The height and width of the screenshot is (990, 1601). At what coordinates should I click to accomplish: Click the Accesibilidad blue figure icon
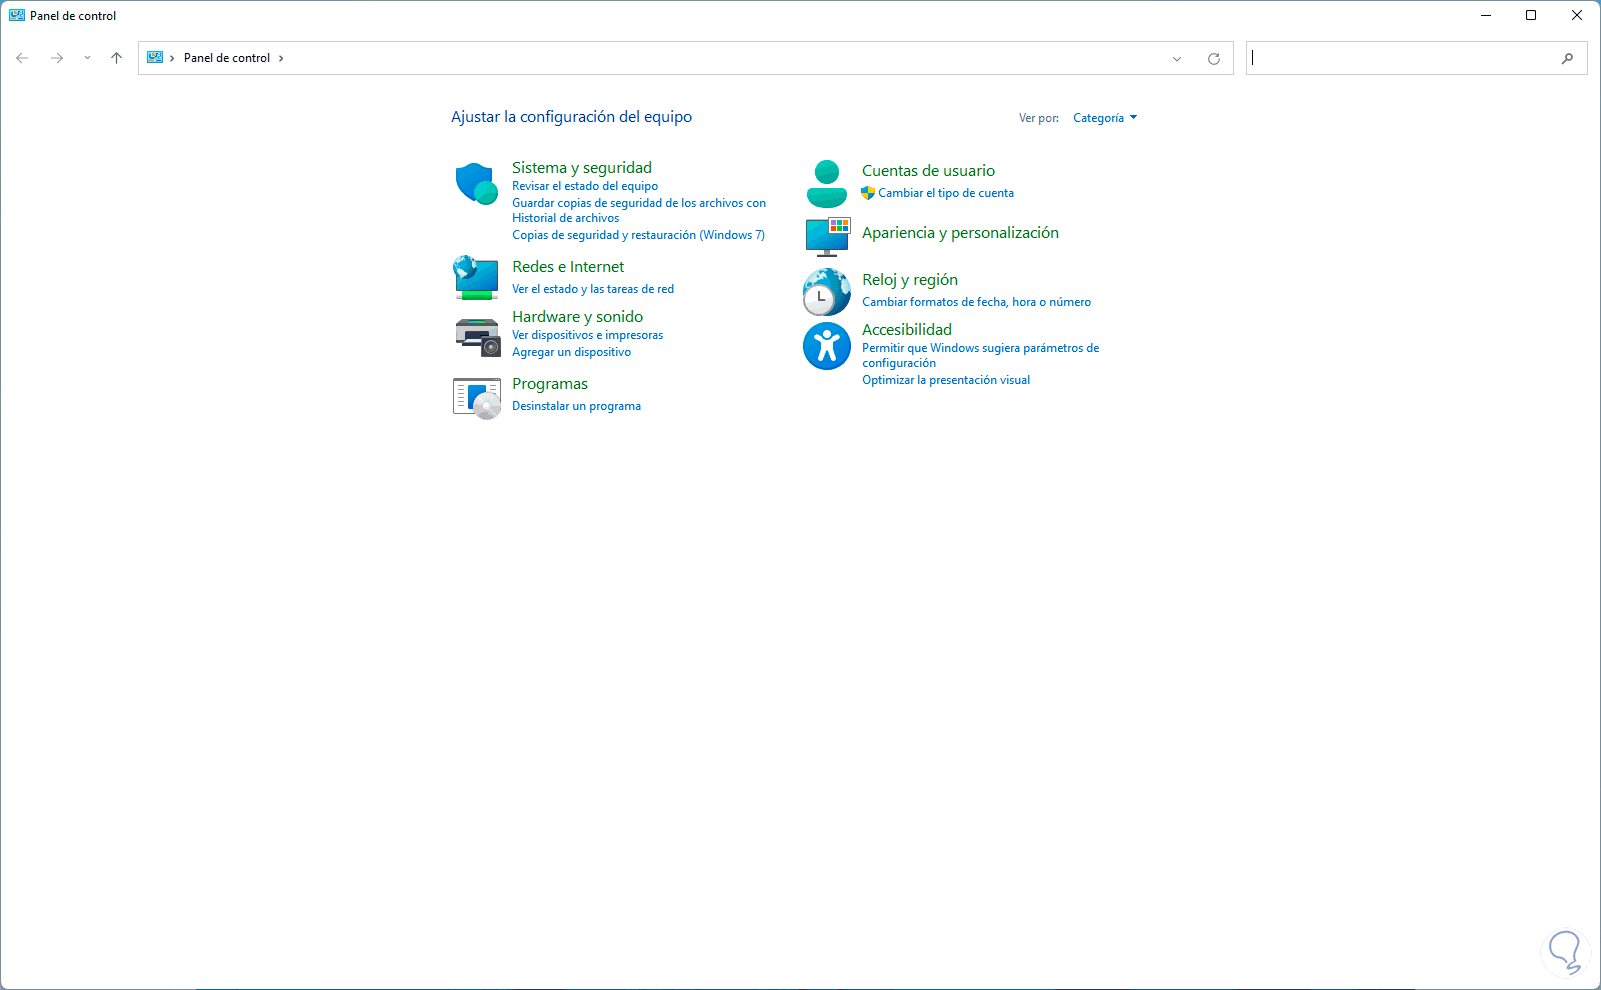[x=827, y=346]
